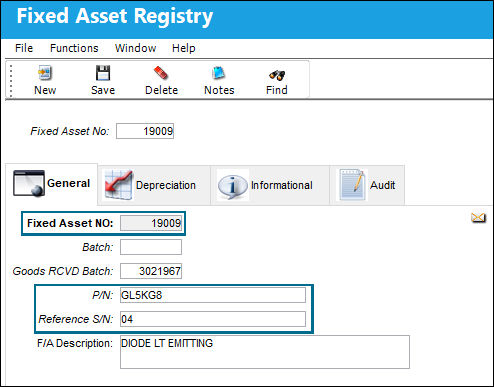The image size is (494, 387).
Task: Open the Audit tab
Action: tap(367, 185)
